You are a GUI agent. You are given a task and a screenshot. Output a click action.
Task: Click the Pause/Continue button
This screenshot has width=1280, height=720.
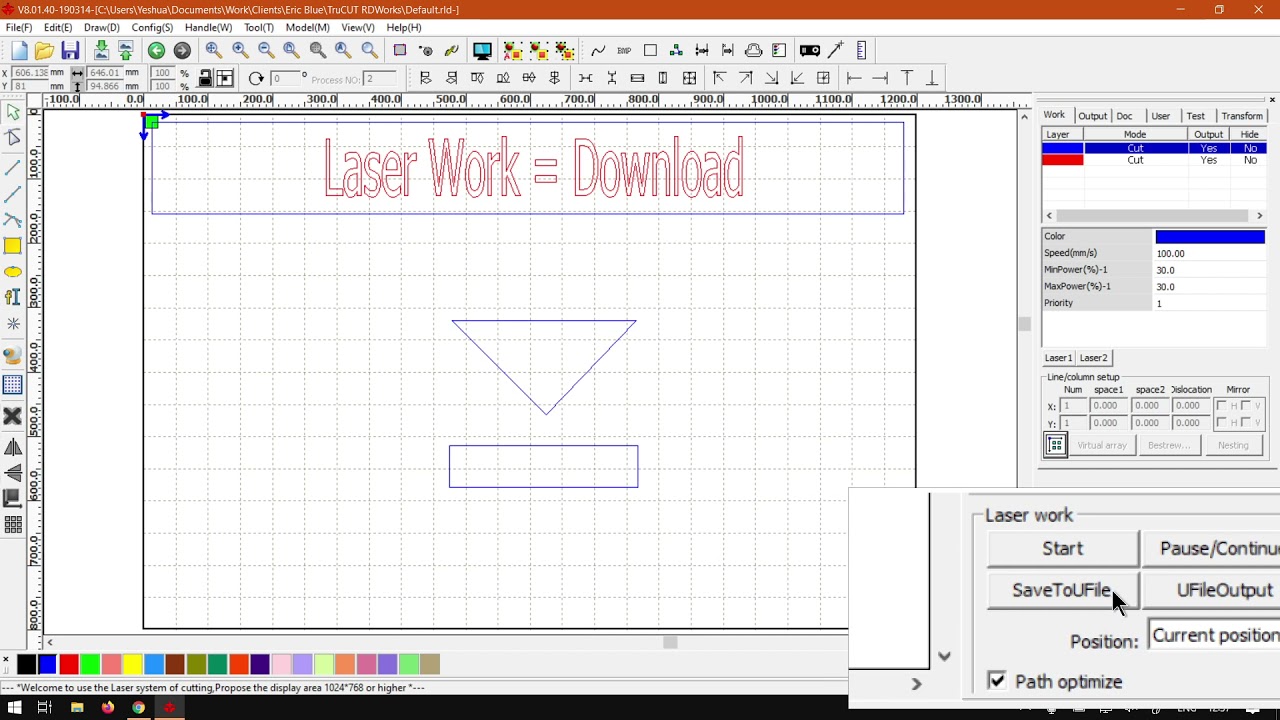[1212, 548]
